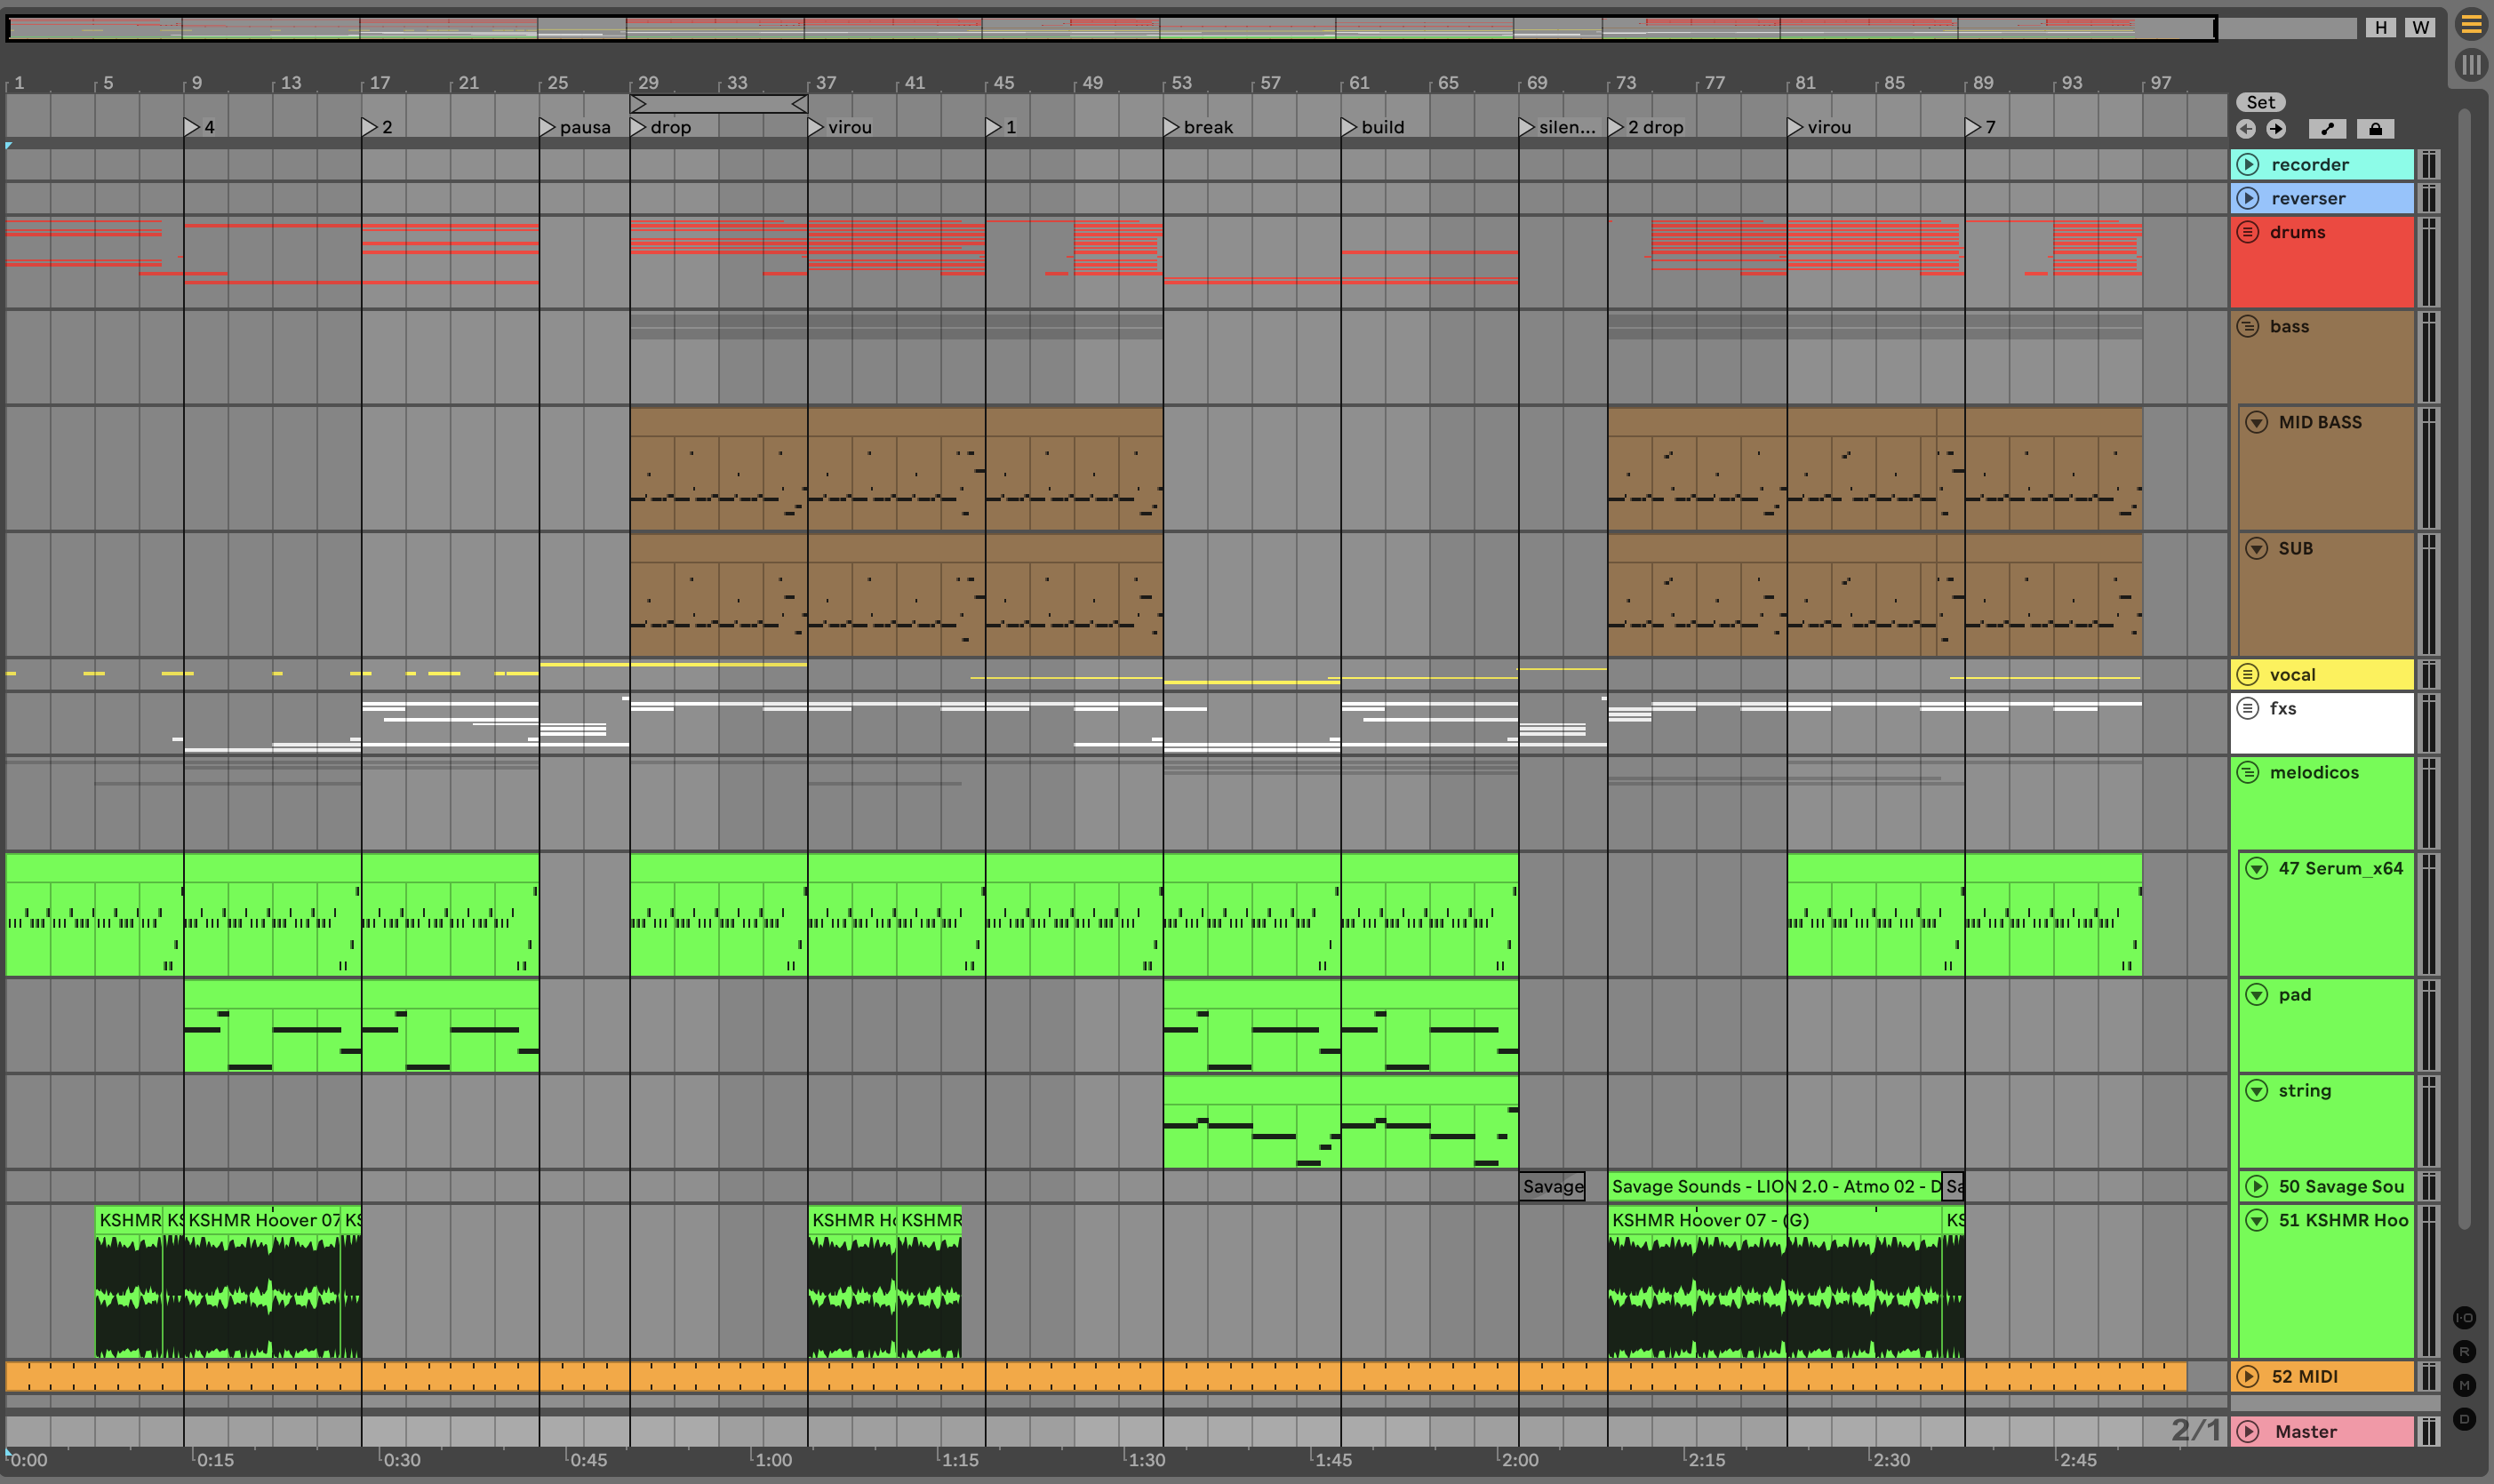Click the level meter of the Master track
This screenshot has height=1484, width=2494.
click(x=2429, y=1431)
